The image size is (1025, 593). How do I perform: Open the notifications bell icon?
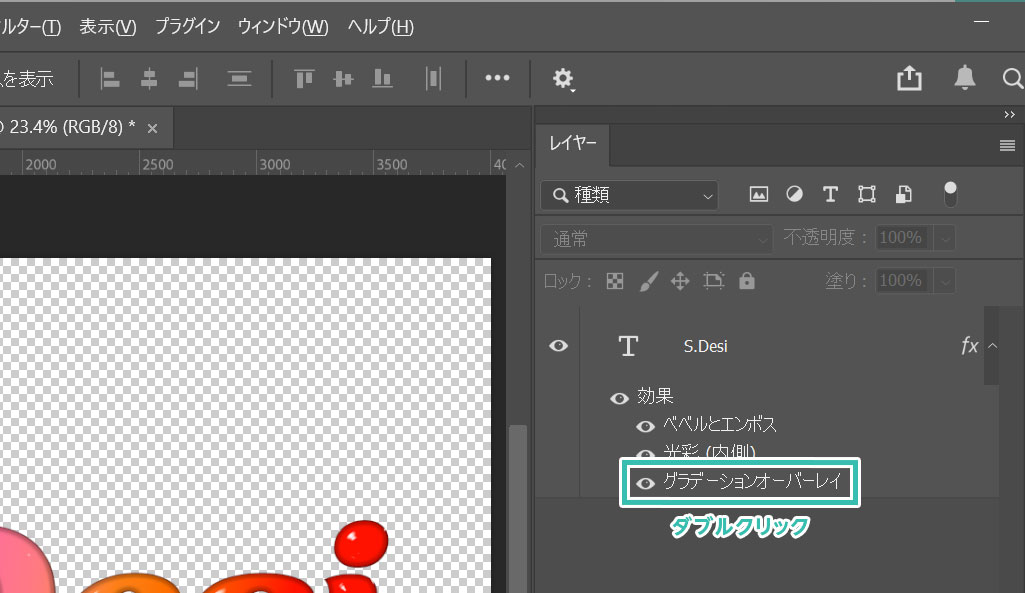965,78
